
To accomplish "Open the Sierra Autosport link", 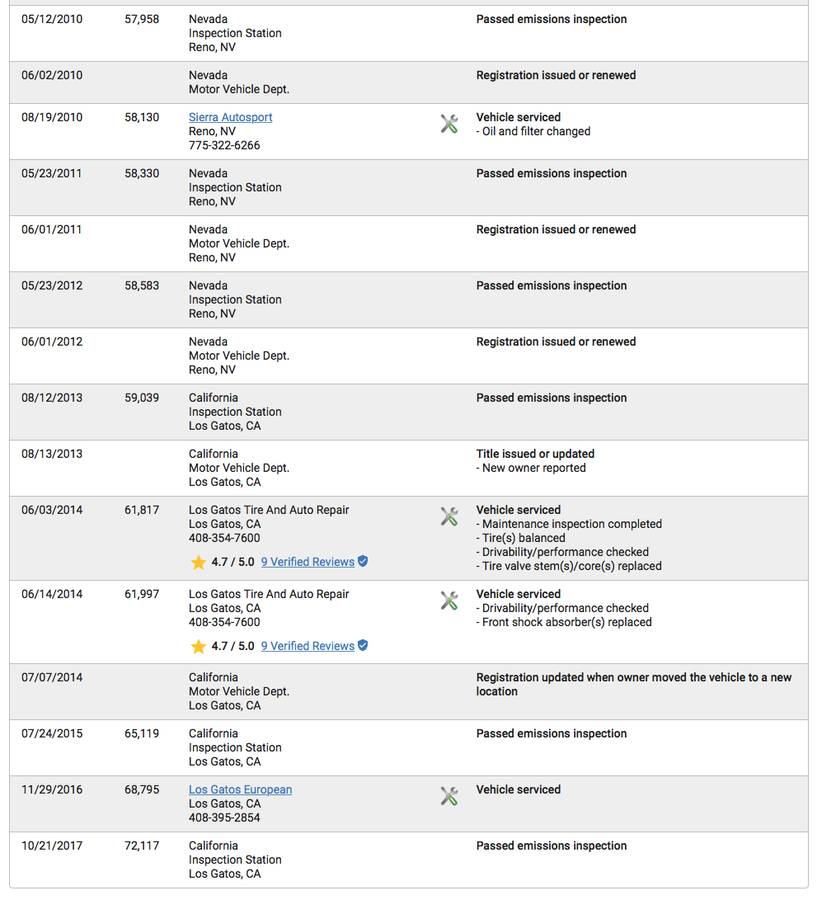I will (x=230, y=117).
